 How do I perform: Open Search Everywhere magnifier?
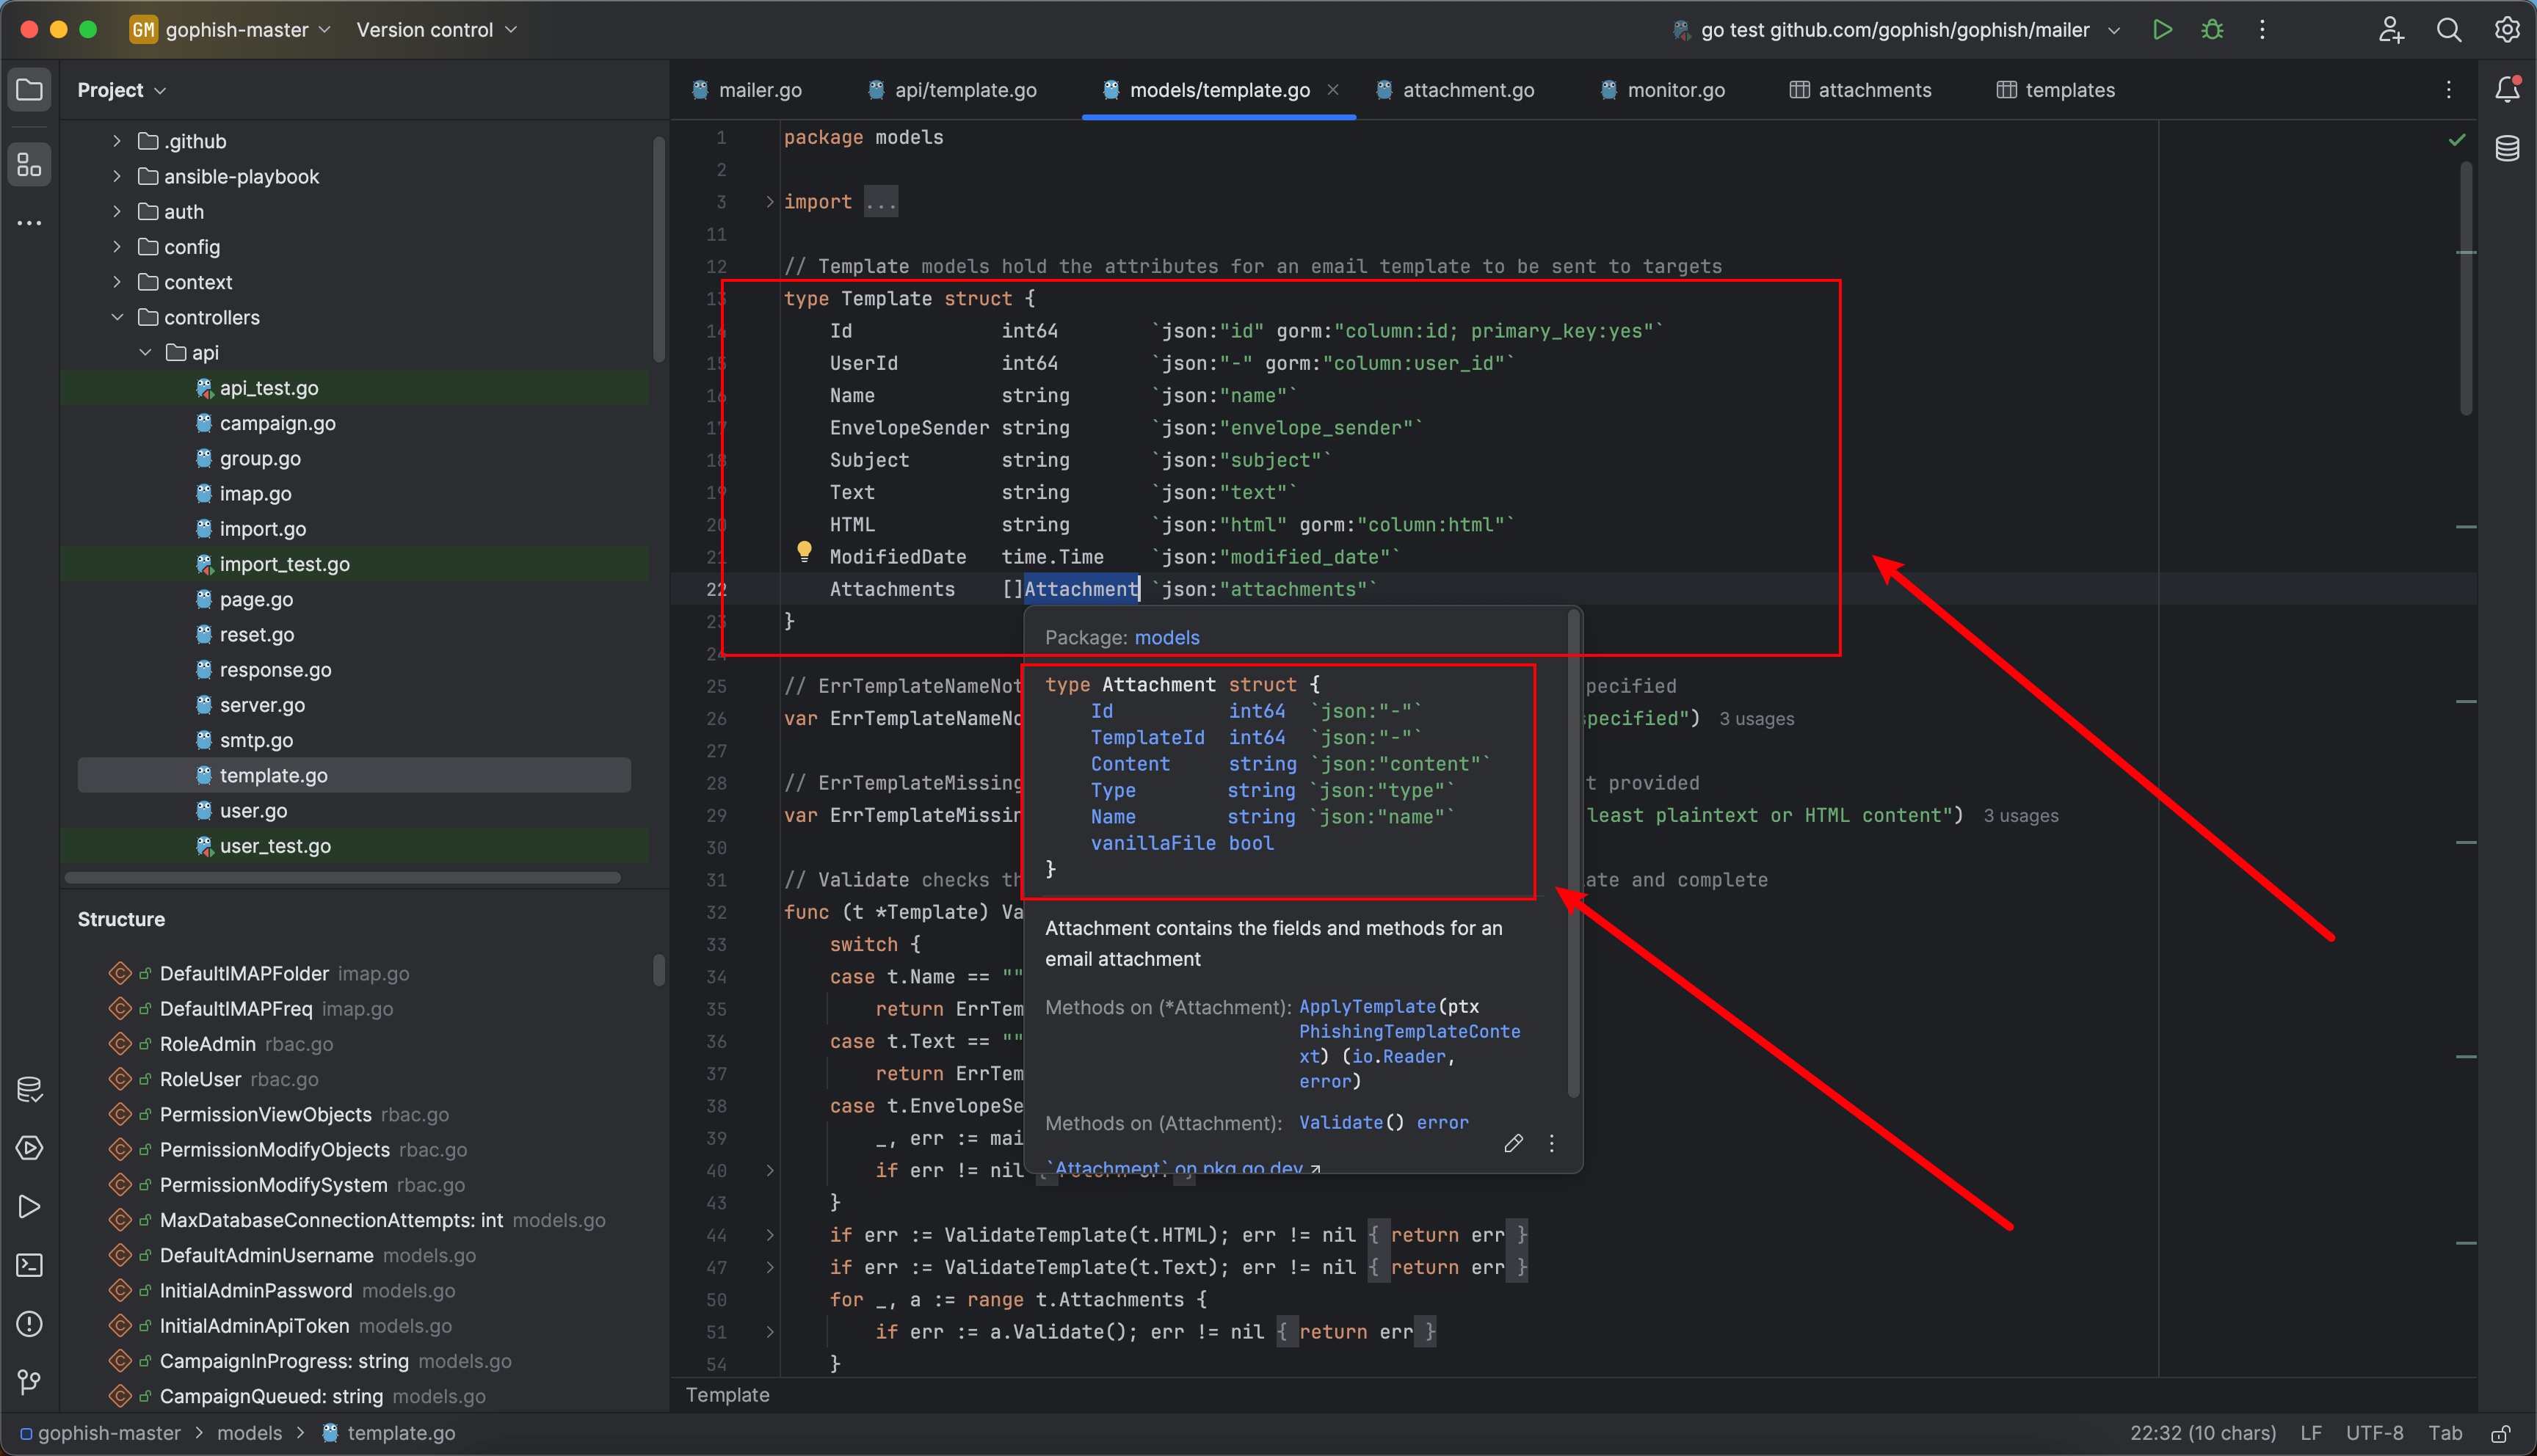coord(2448,30)
